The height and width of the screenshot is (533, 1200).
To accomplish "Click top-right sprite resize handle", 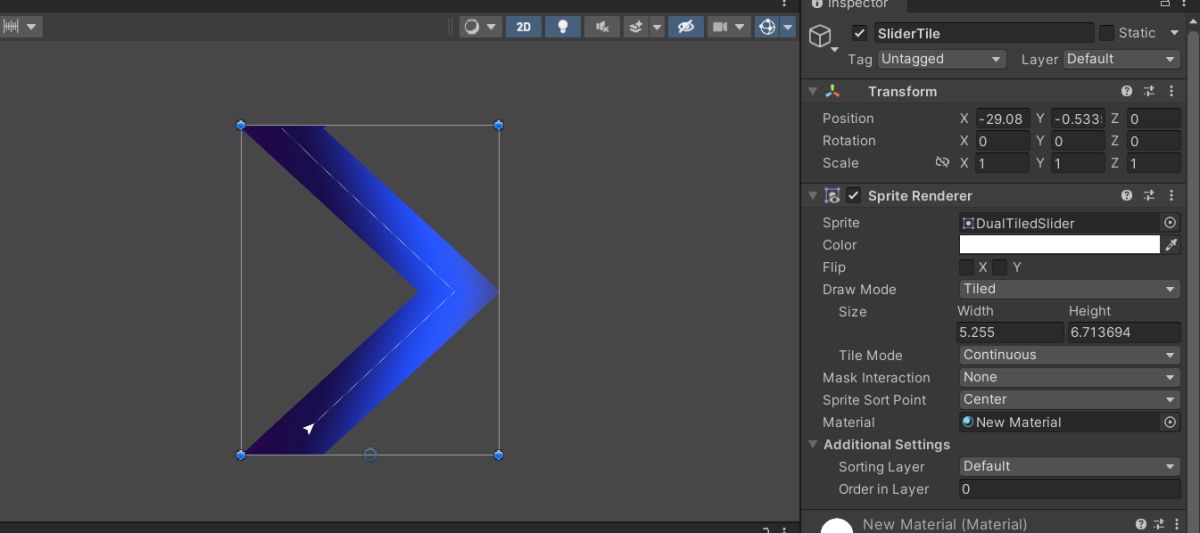I will (498, 125).
